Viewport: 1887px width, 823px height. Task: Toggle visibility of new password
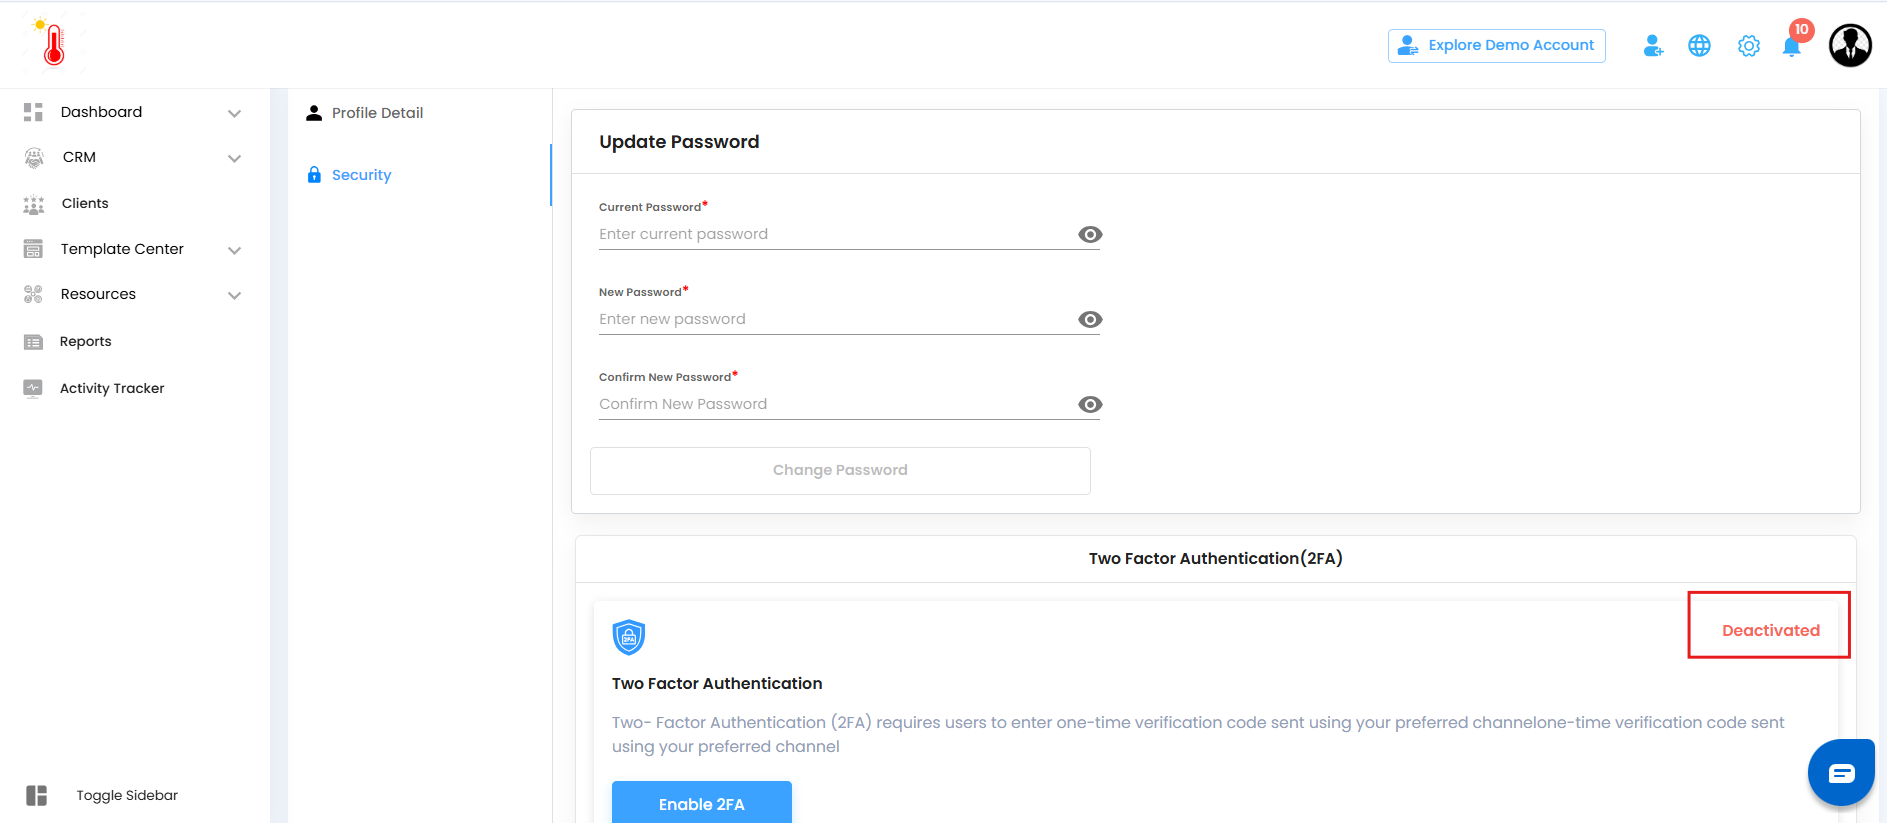tap(1090, 319)
